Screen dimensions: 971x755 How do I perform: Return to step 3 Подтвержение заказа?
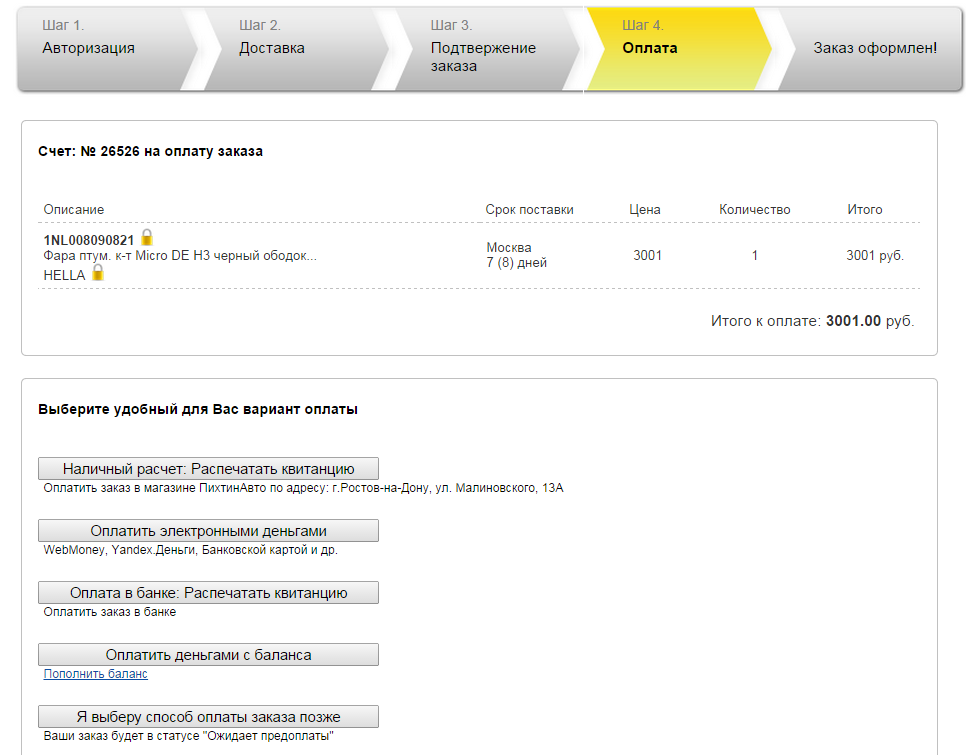[483, 57]
